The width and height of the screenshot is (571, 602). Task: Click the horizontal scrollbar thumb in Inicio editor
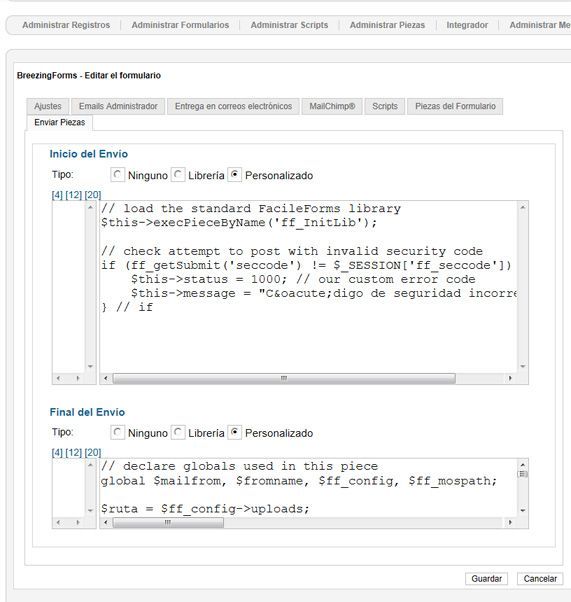pos(284,379)
